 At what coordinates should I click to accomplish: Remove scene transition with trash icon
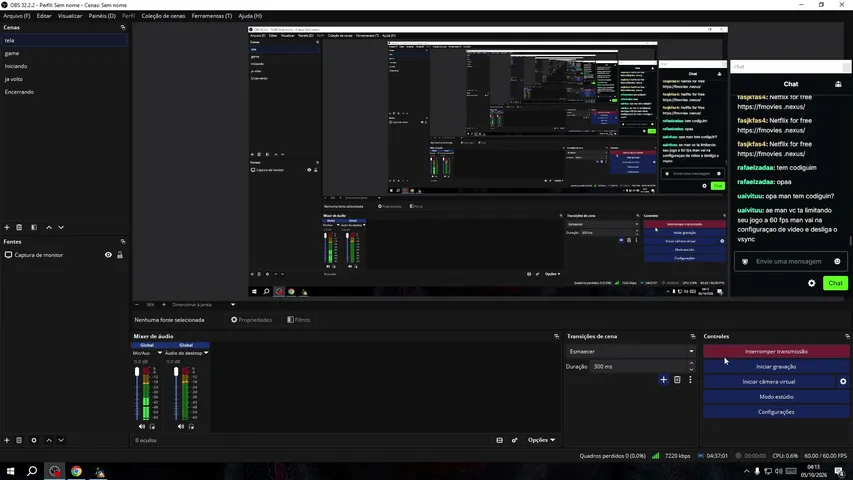coord(677,380)
